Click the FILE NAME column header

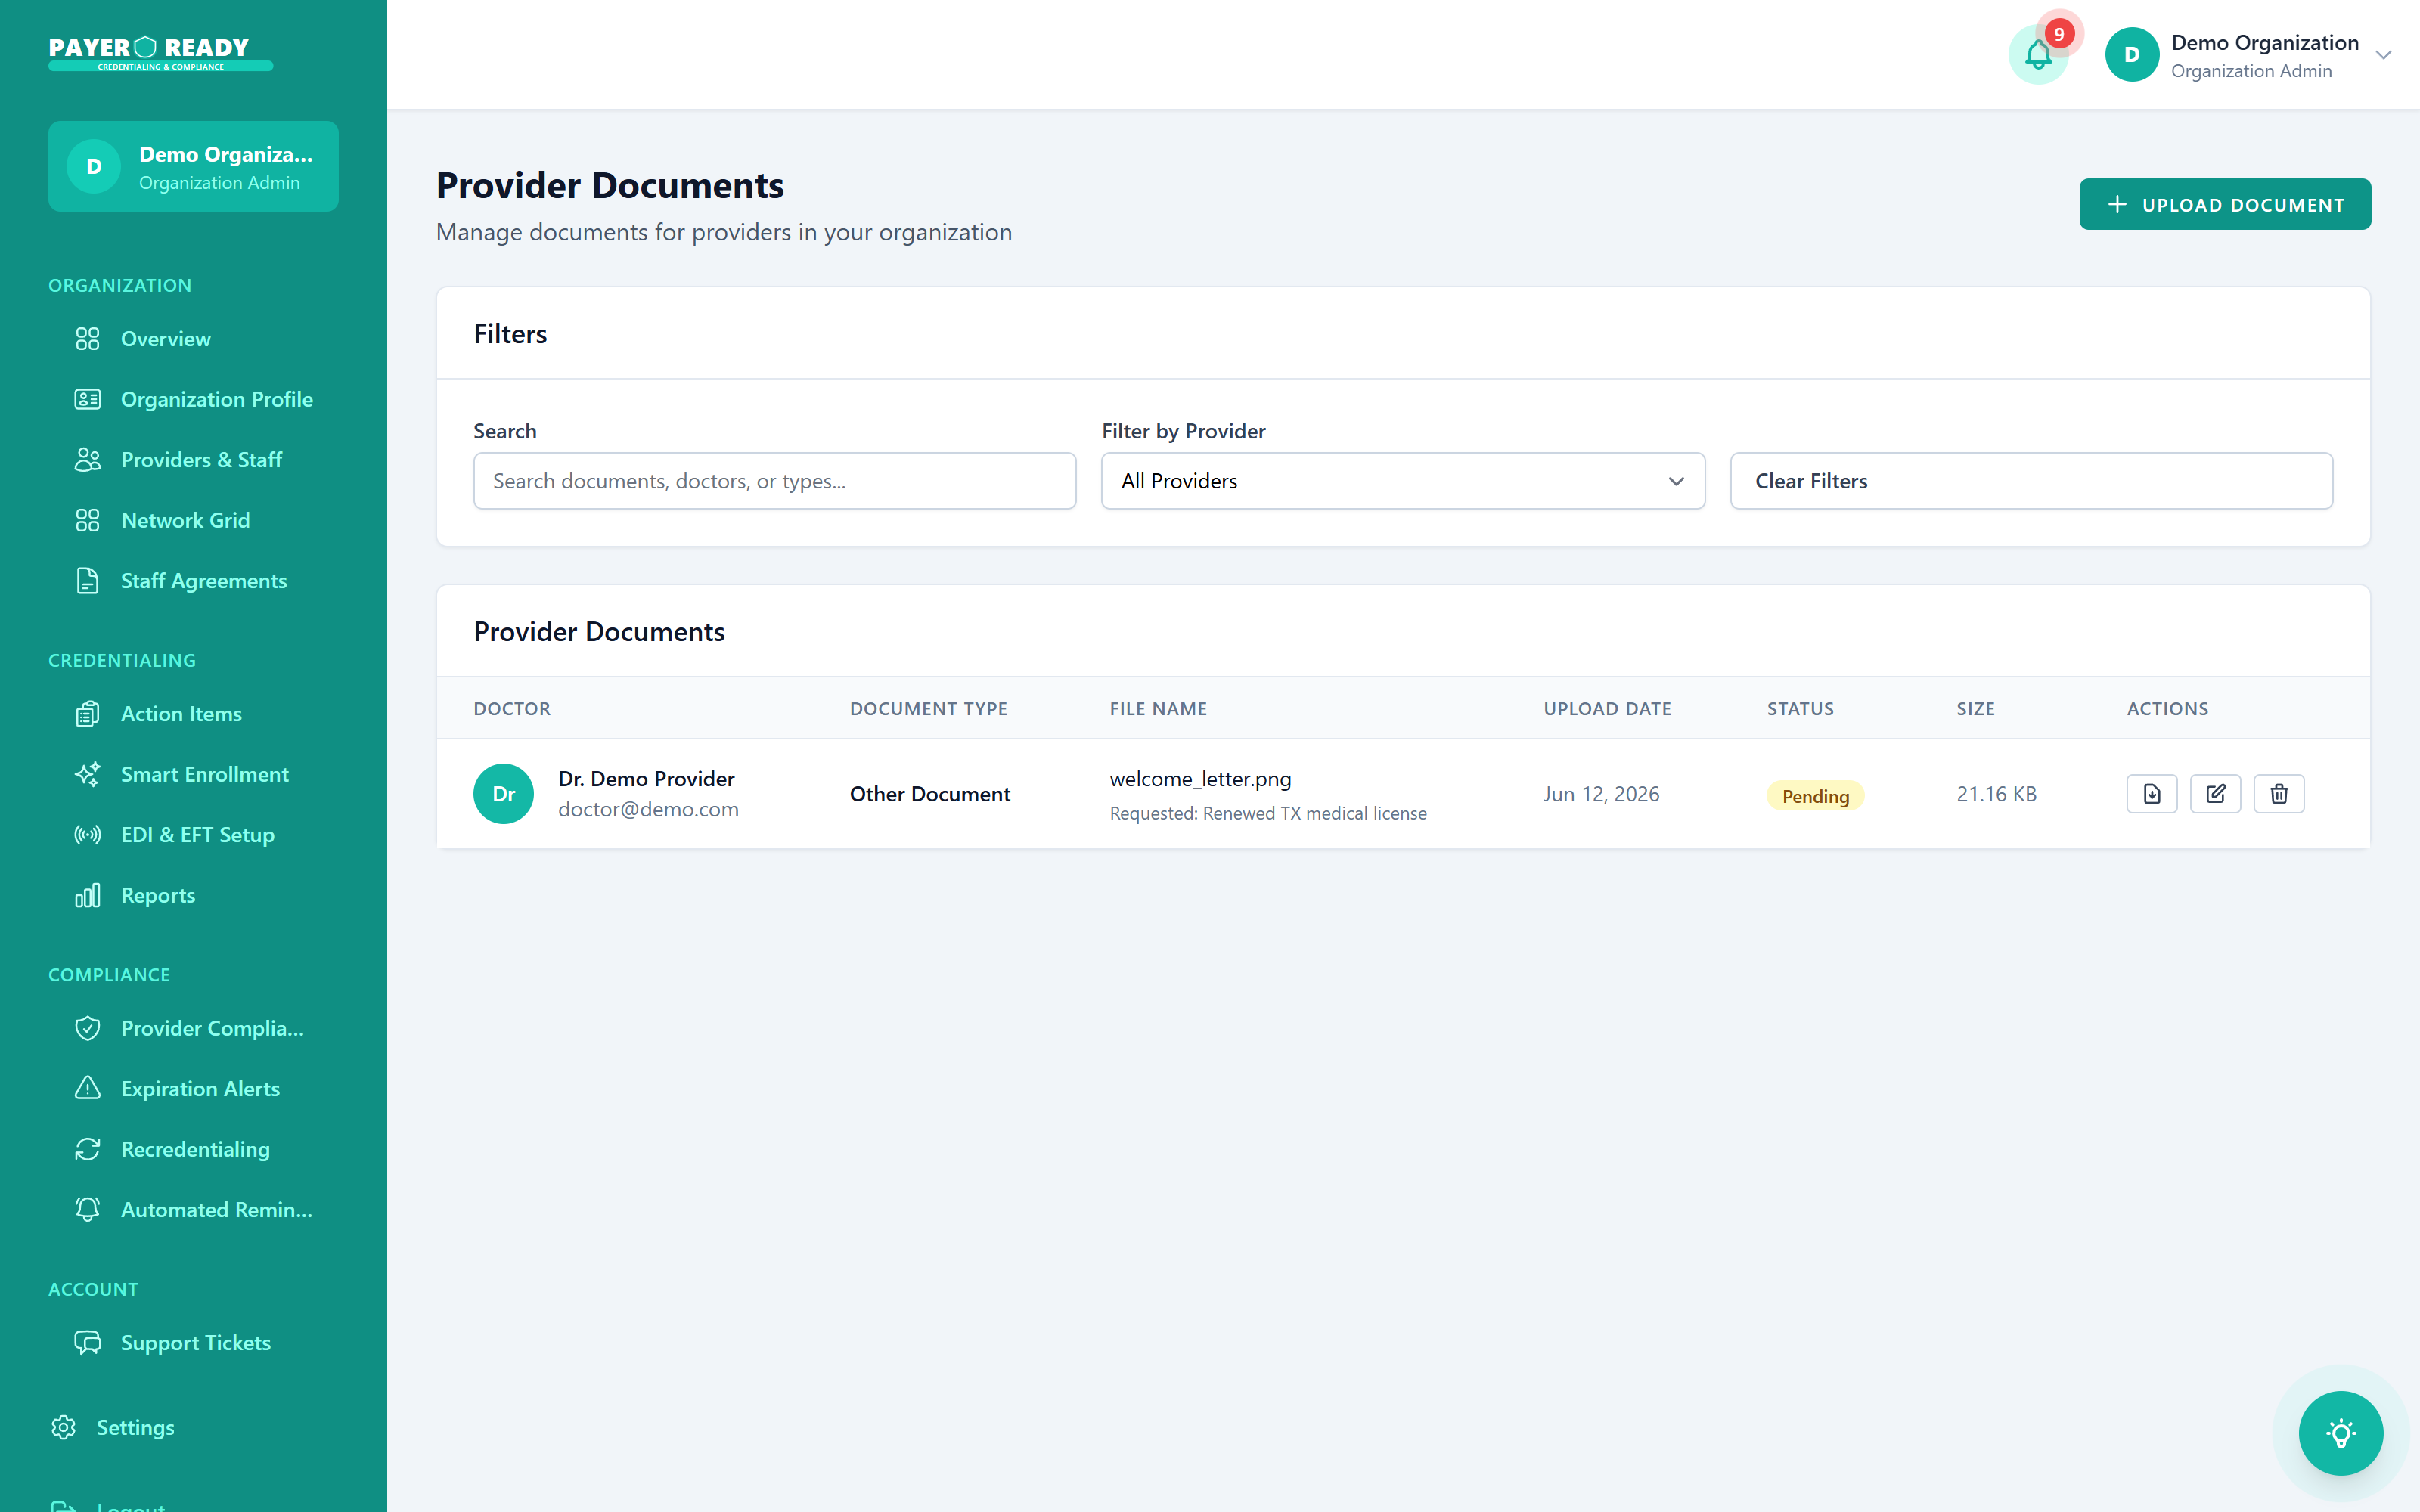point(1158,708)
